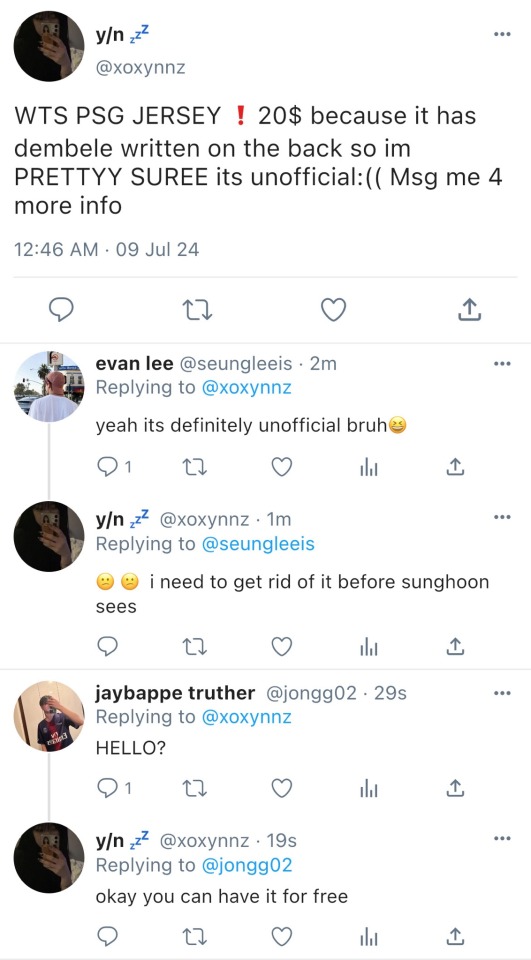Open evan lee's profile name
The height and width of the screenshot is (960, 531).
click(134, 364)
